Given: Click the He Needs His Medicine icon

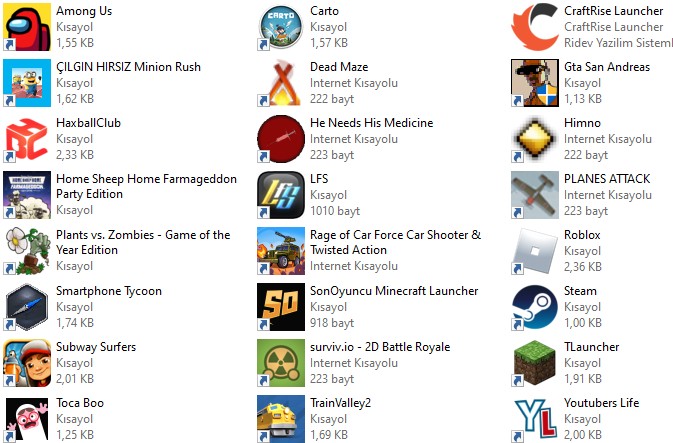Looking at the screenshot, I should click(281, 139).
